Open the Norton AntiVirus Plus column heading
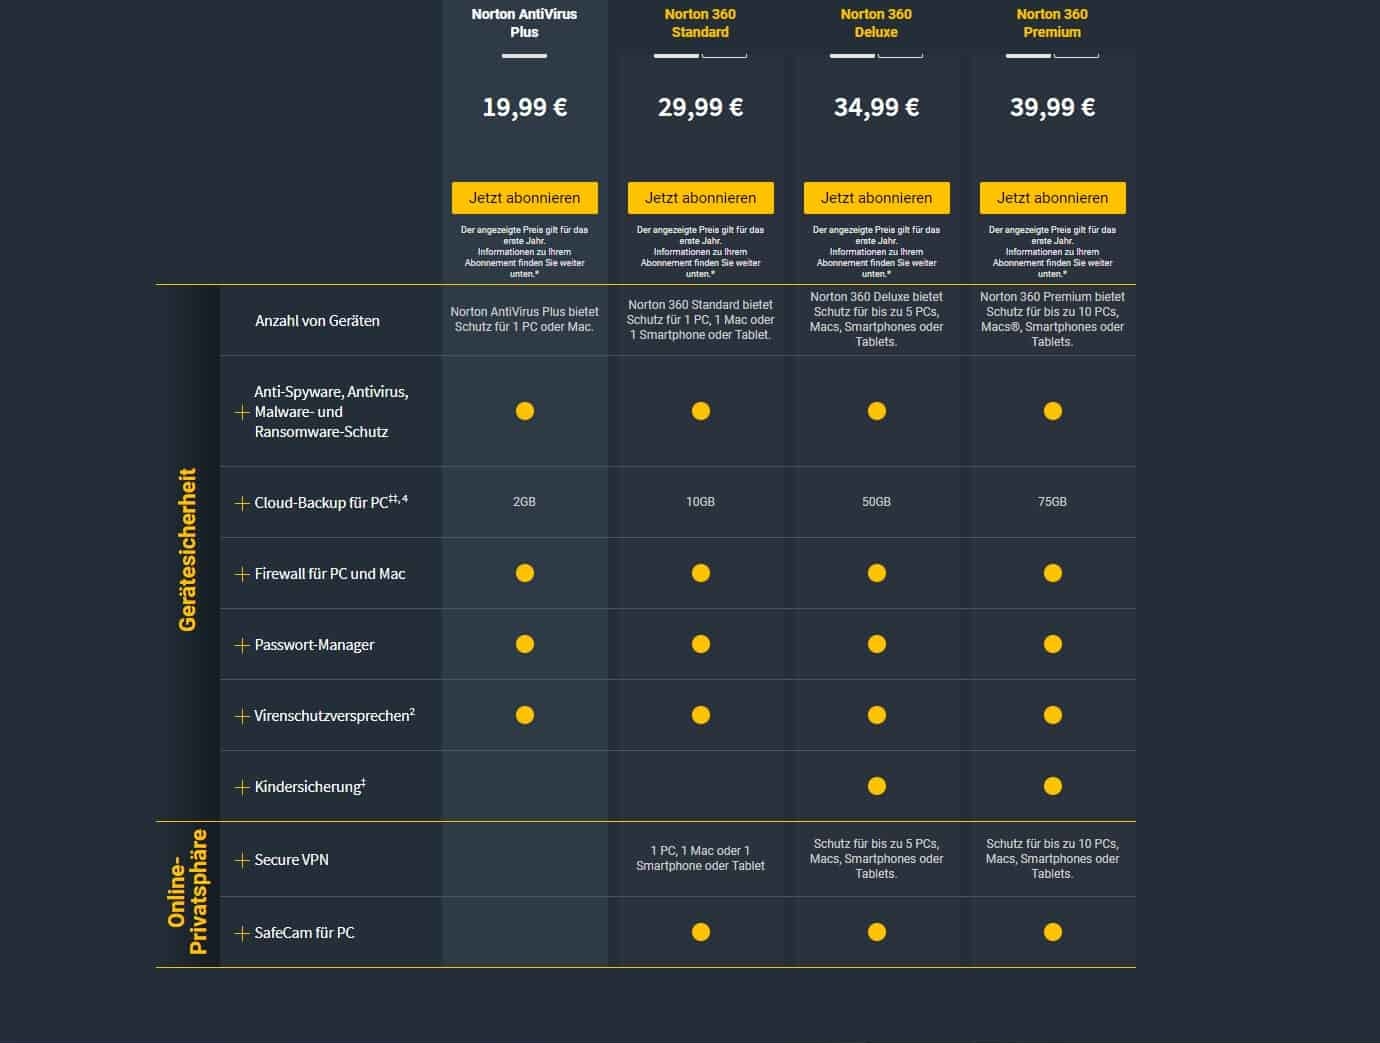 (x=524, y=23)
